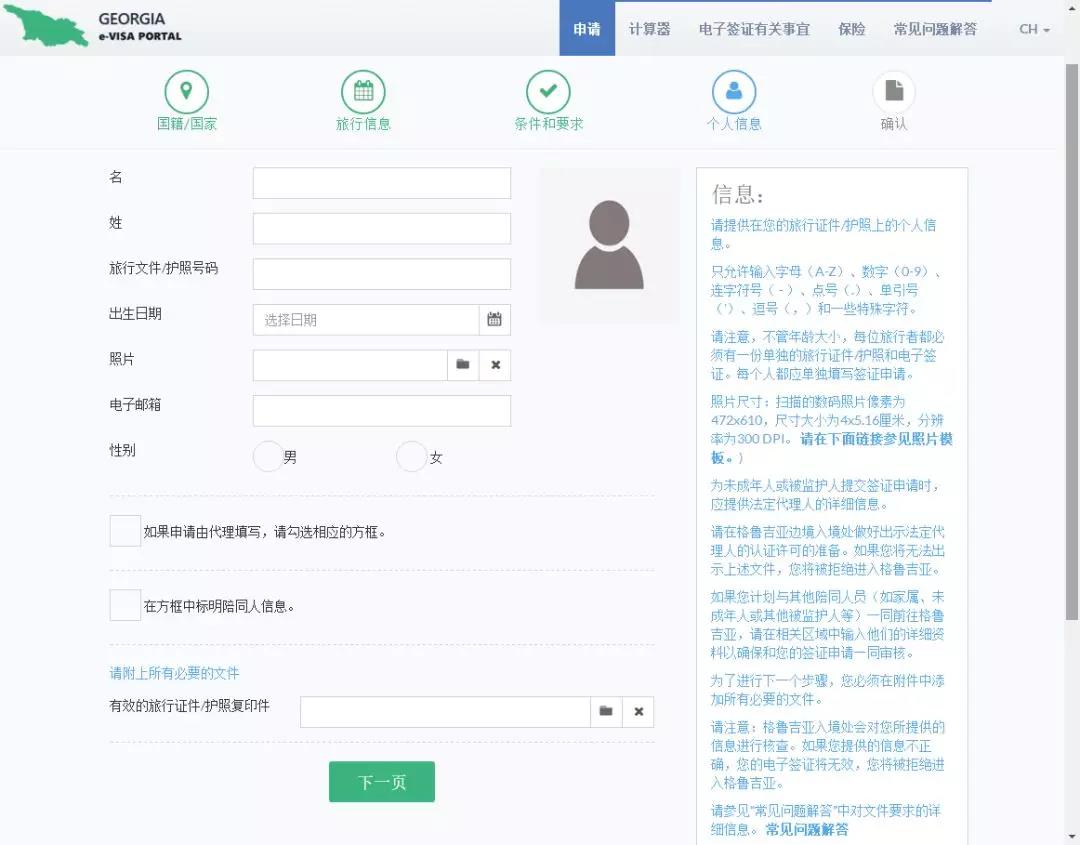Click the 旅行信息 calendar step icon
This screenshot has height=845, width=1080.
coord(363,92)
